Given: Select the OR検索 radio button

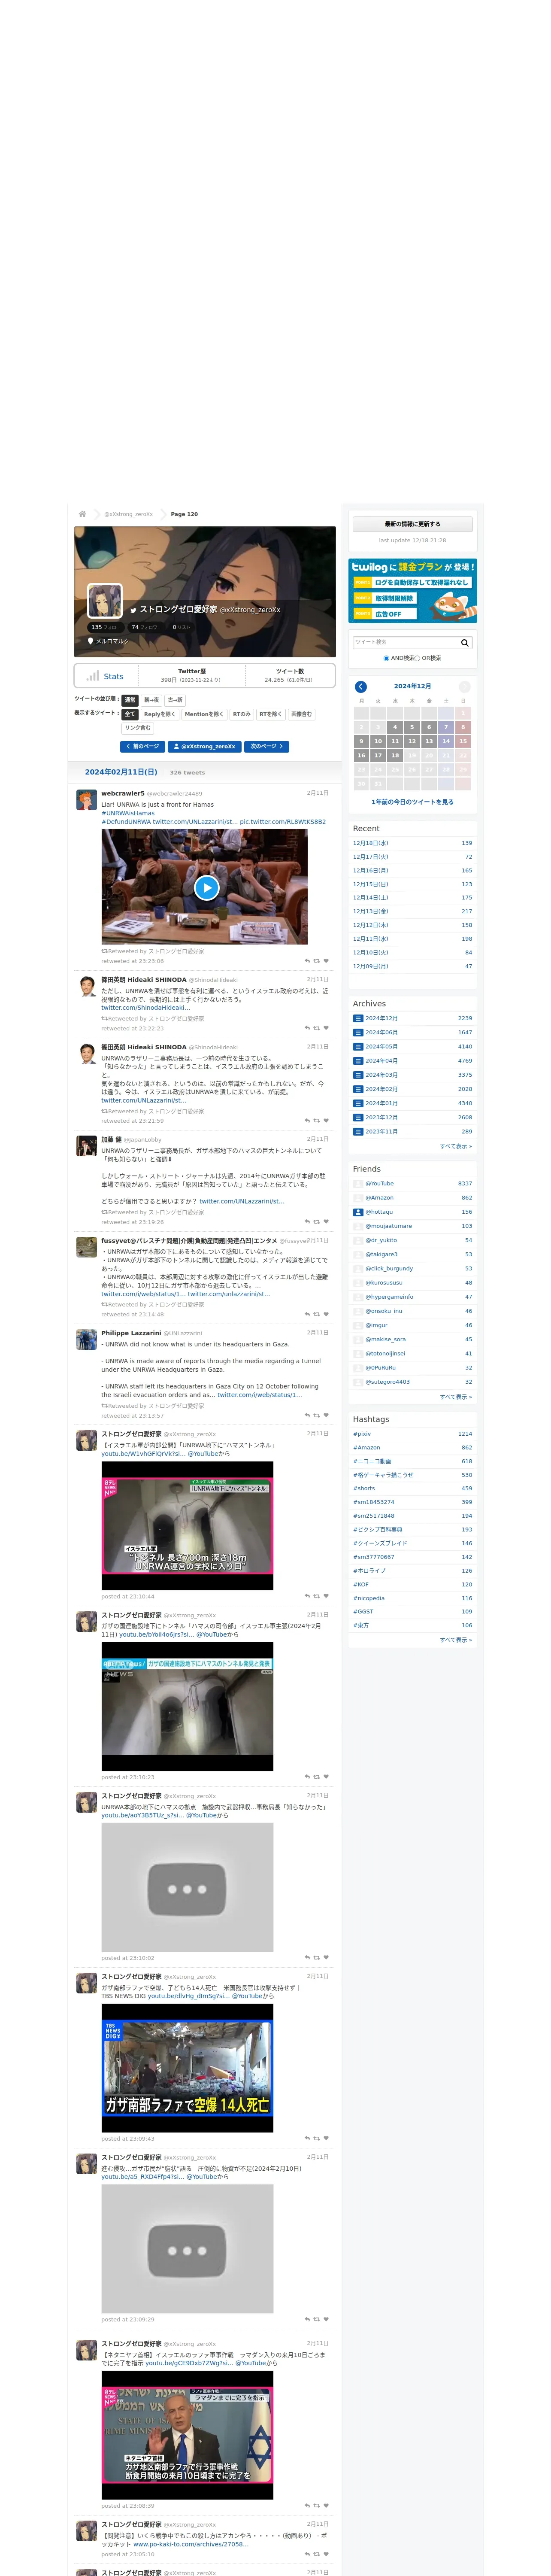Looking at the screenshot, I should (x=417, y=658).
